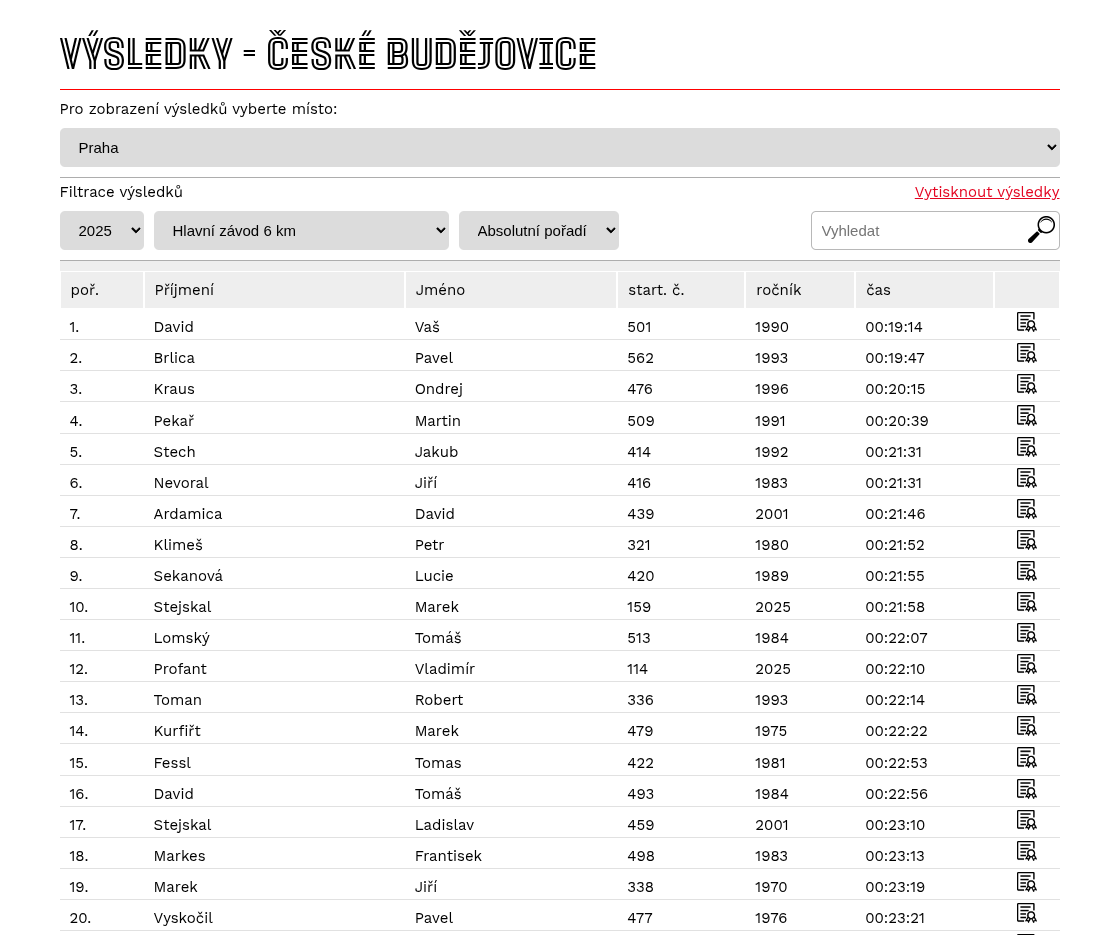Image resolution: width=1118 pixels, height=935 pixels.
Task: Click diploma icon for Sekanová Lucie
Action: click(x=1026, y=571)
